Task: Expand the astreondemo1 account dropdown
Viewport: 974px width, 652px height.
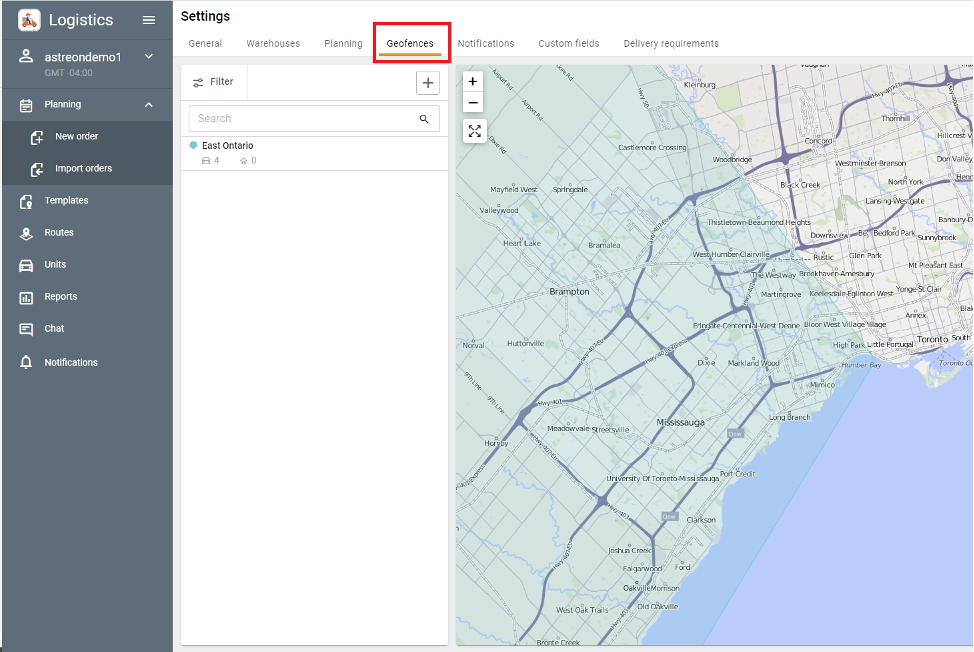Action: pyautogui.click(x=149, y=57)
